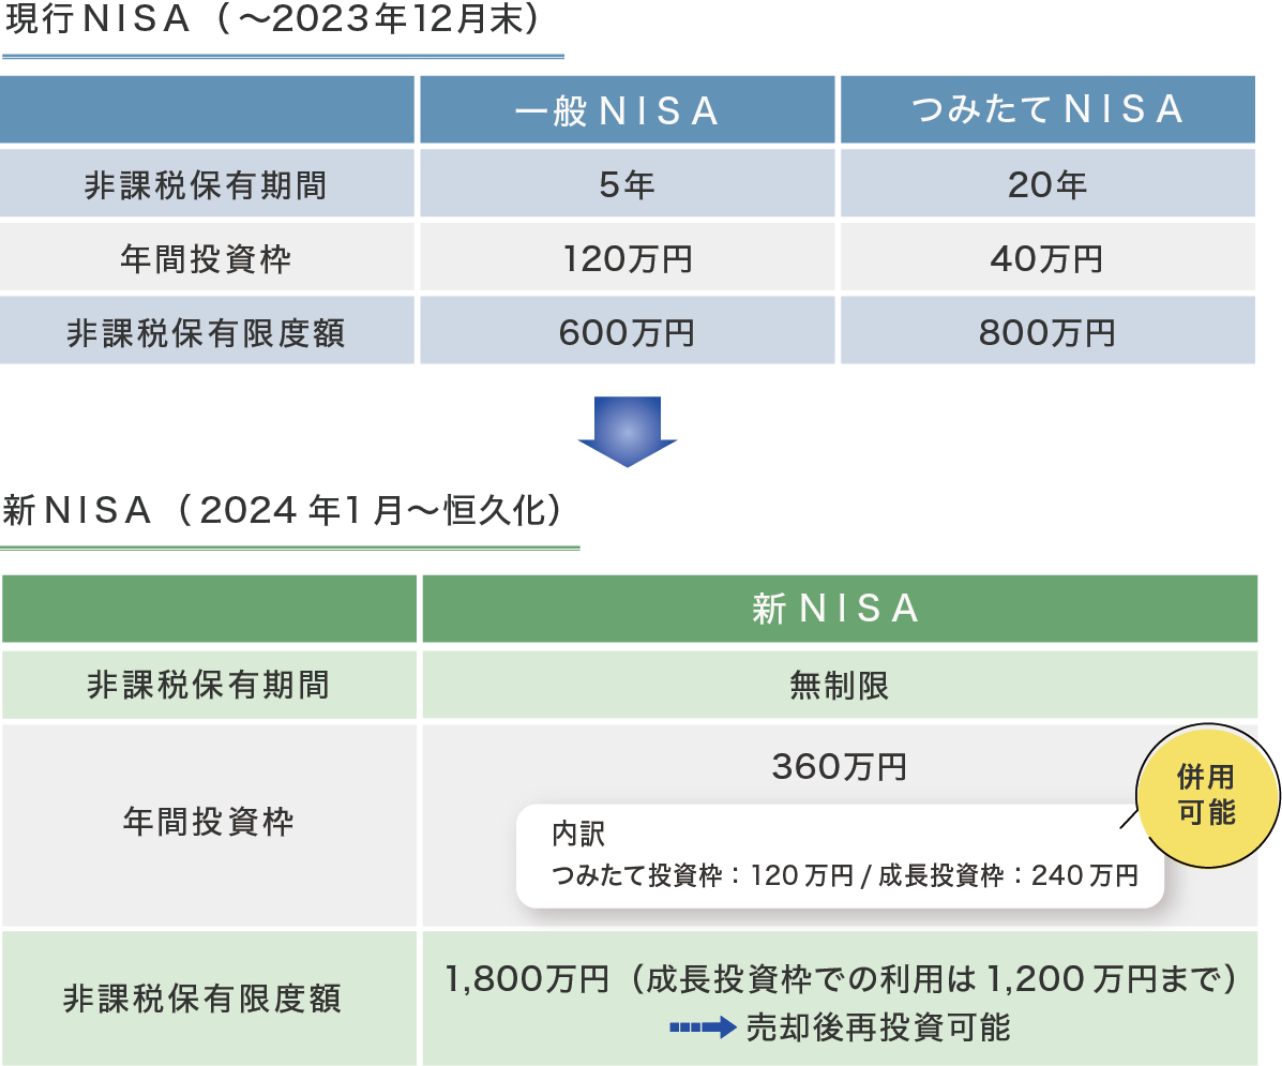Click the '20年' cell
The image size is (1282, 1066).
[1048, 184]
